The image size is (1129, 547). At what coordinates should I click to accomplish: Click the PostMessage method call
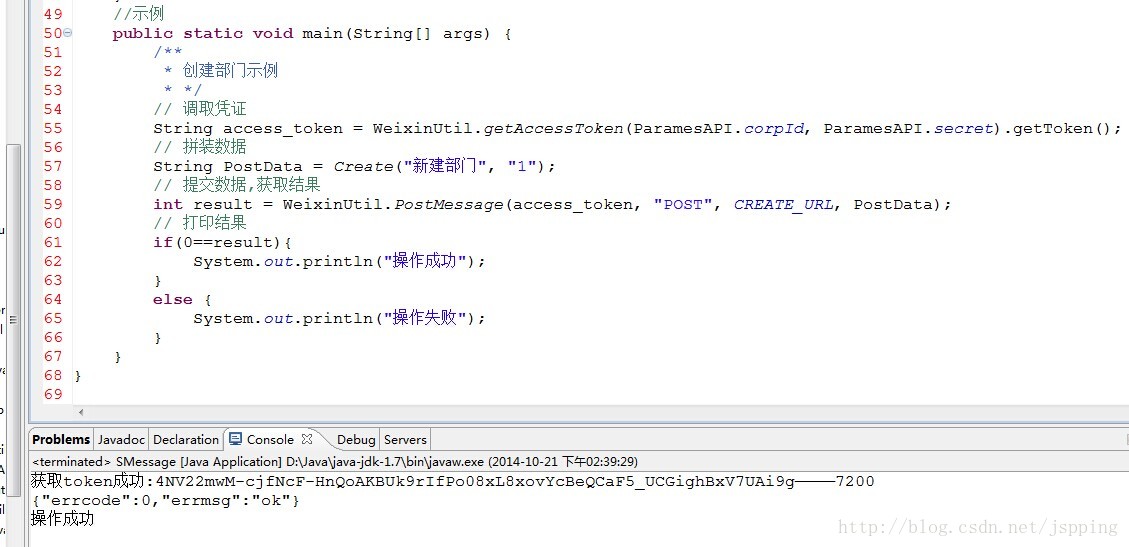pos(449,204)
